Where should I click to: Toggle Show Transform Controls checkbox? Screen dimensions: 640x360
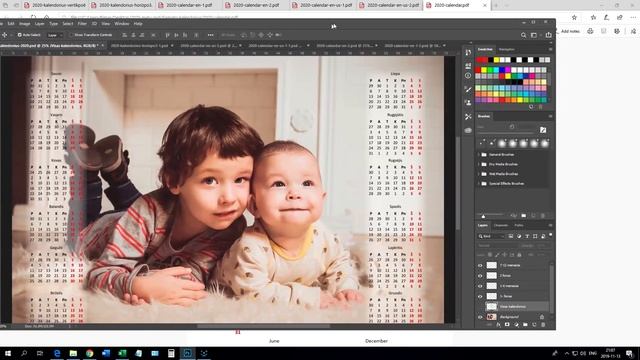[x=70, y=35]
